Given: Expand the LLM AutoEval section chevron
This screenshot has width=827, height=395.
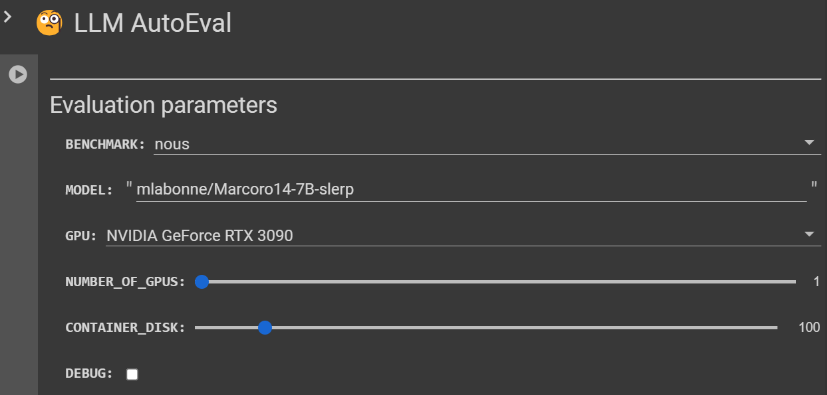Looking at the screenshot, I should click(7, 17).
